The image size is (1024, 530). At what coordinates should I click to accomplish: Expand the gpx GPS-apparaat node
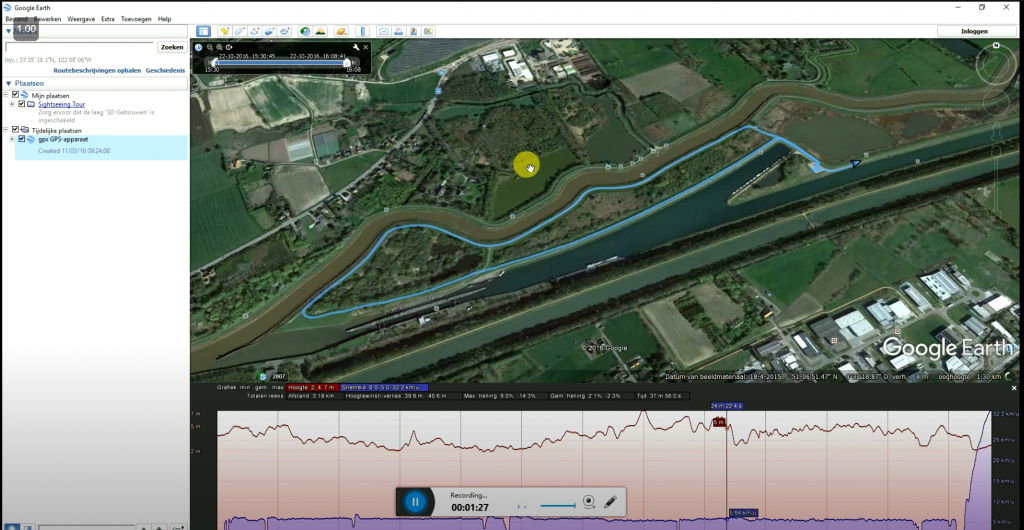12,139
